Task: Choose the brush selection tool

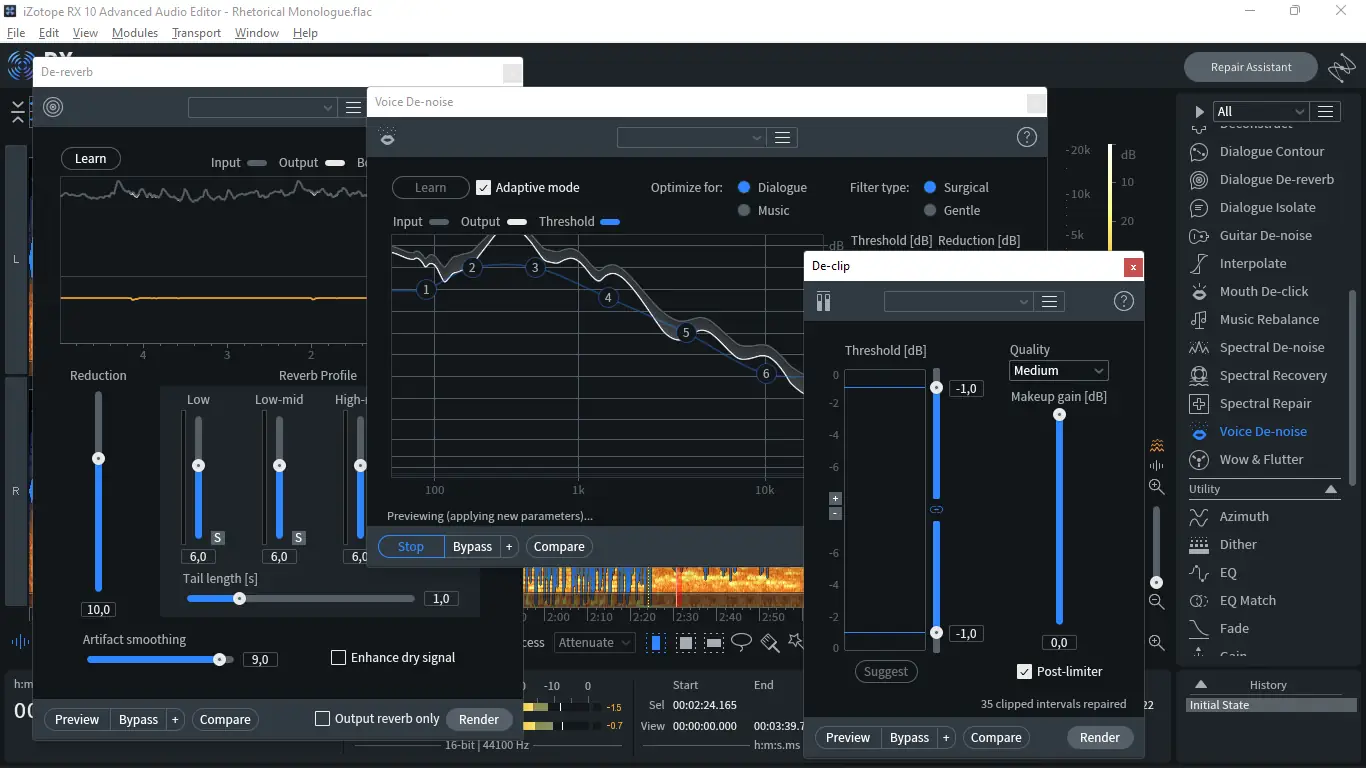Action: [769, 642]
